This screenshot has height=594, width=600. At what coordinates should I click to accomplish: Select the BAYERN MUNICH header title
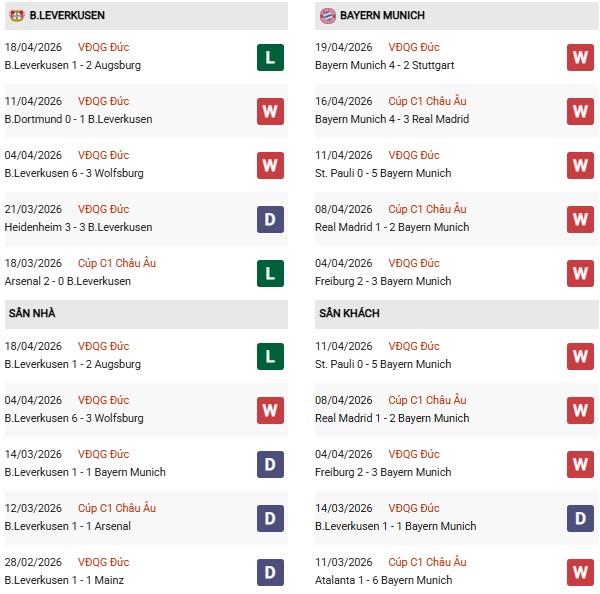382,16
